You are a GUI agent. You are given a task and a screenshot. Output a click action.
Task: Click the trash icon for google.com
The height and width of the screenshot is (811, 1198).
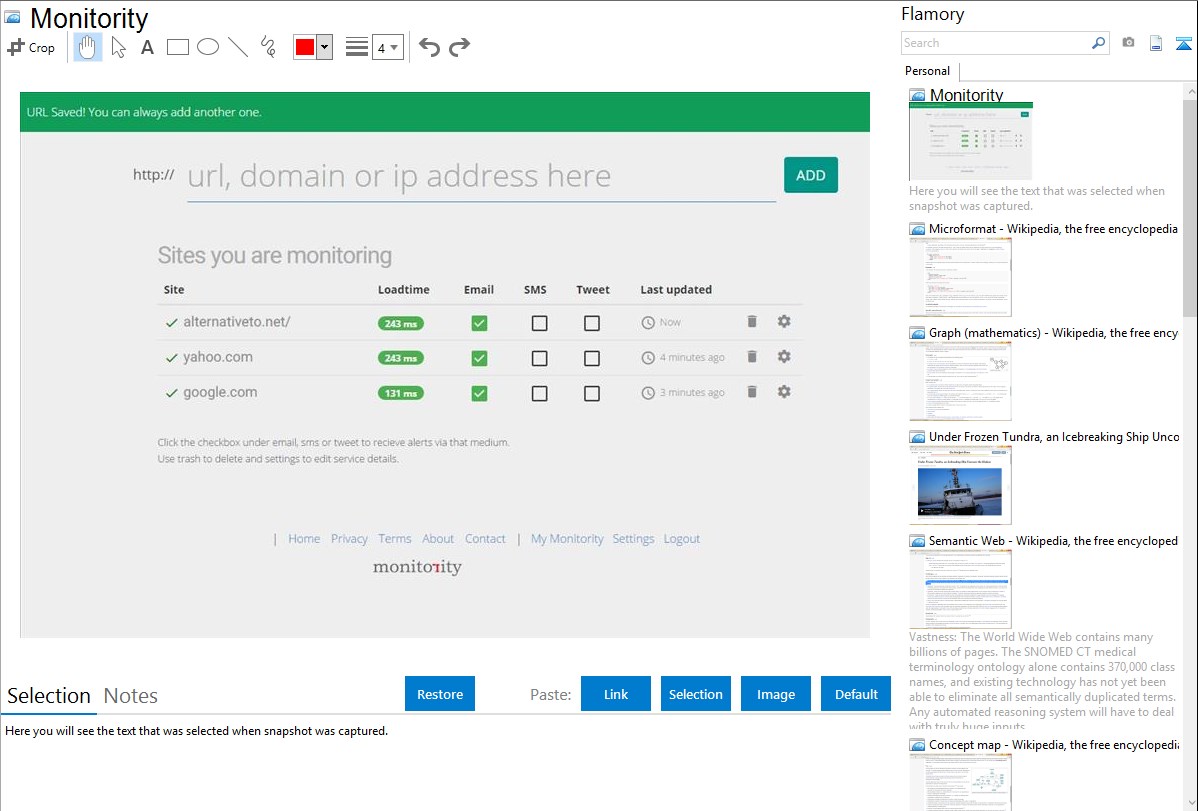(752, 392)
